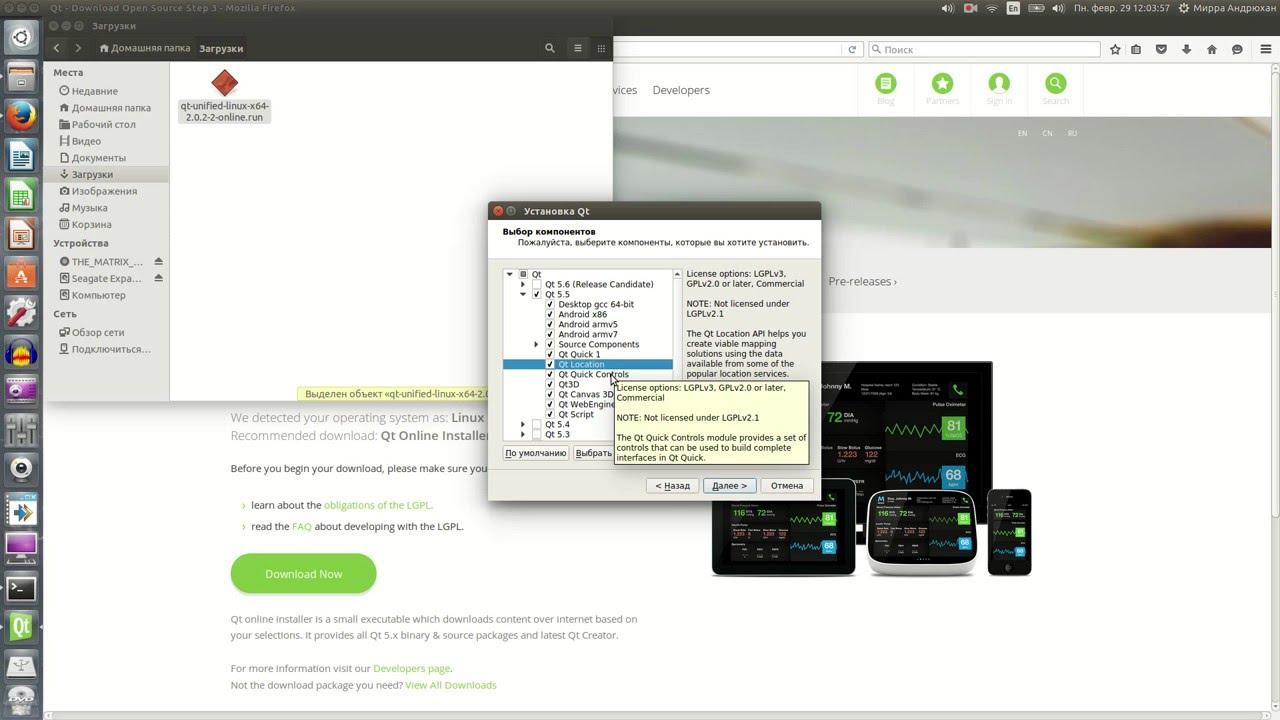Switch Files window to grid view
Screen dimensions: 1280x720
(x=601, y=48)
